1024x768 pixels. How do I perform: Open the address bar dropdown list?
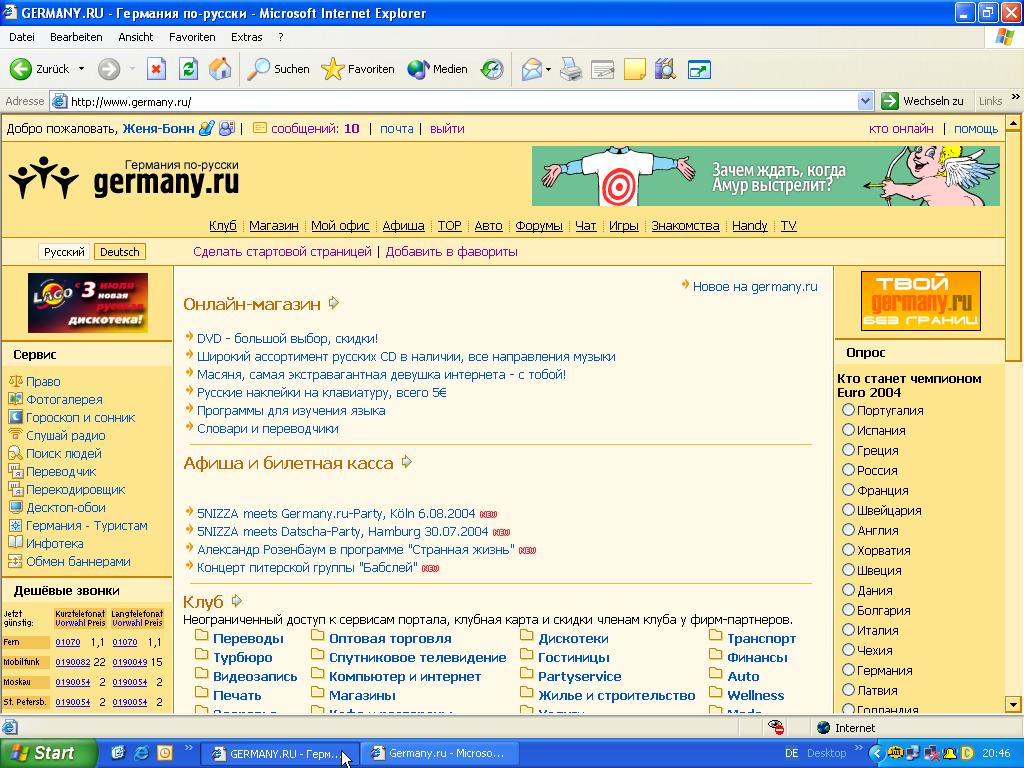tap(865, 101)
